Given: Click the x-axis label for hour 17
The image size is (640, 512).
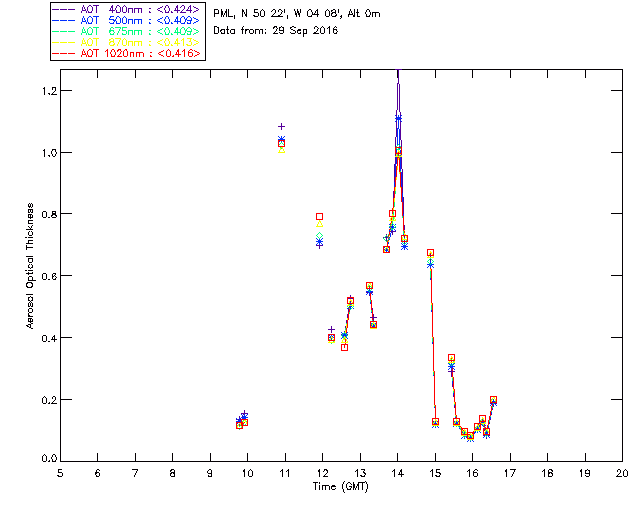Looking at the screenshot, I should pos(510,473).
